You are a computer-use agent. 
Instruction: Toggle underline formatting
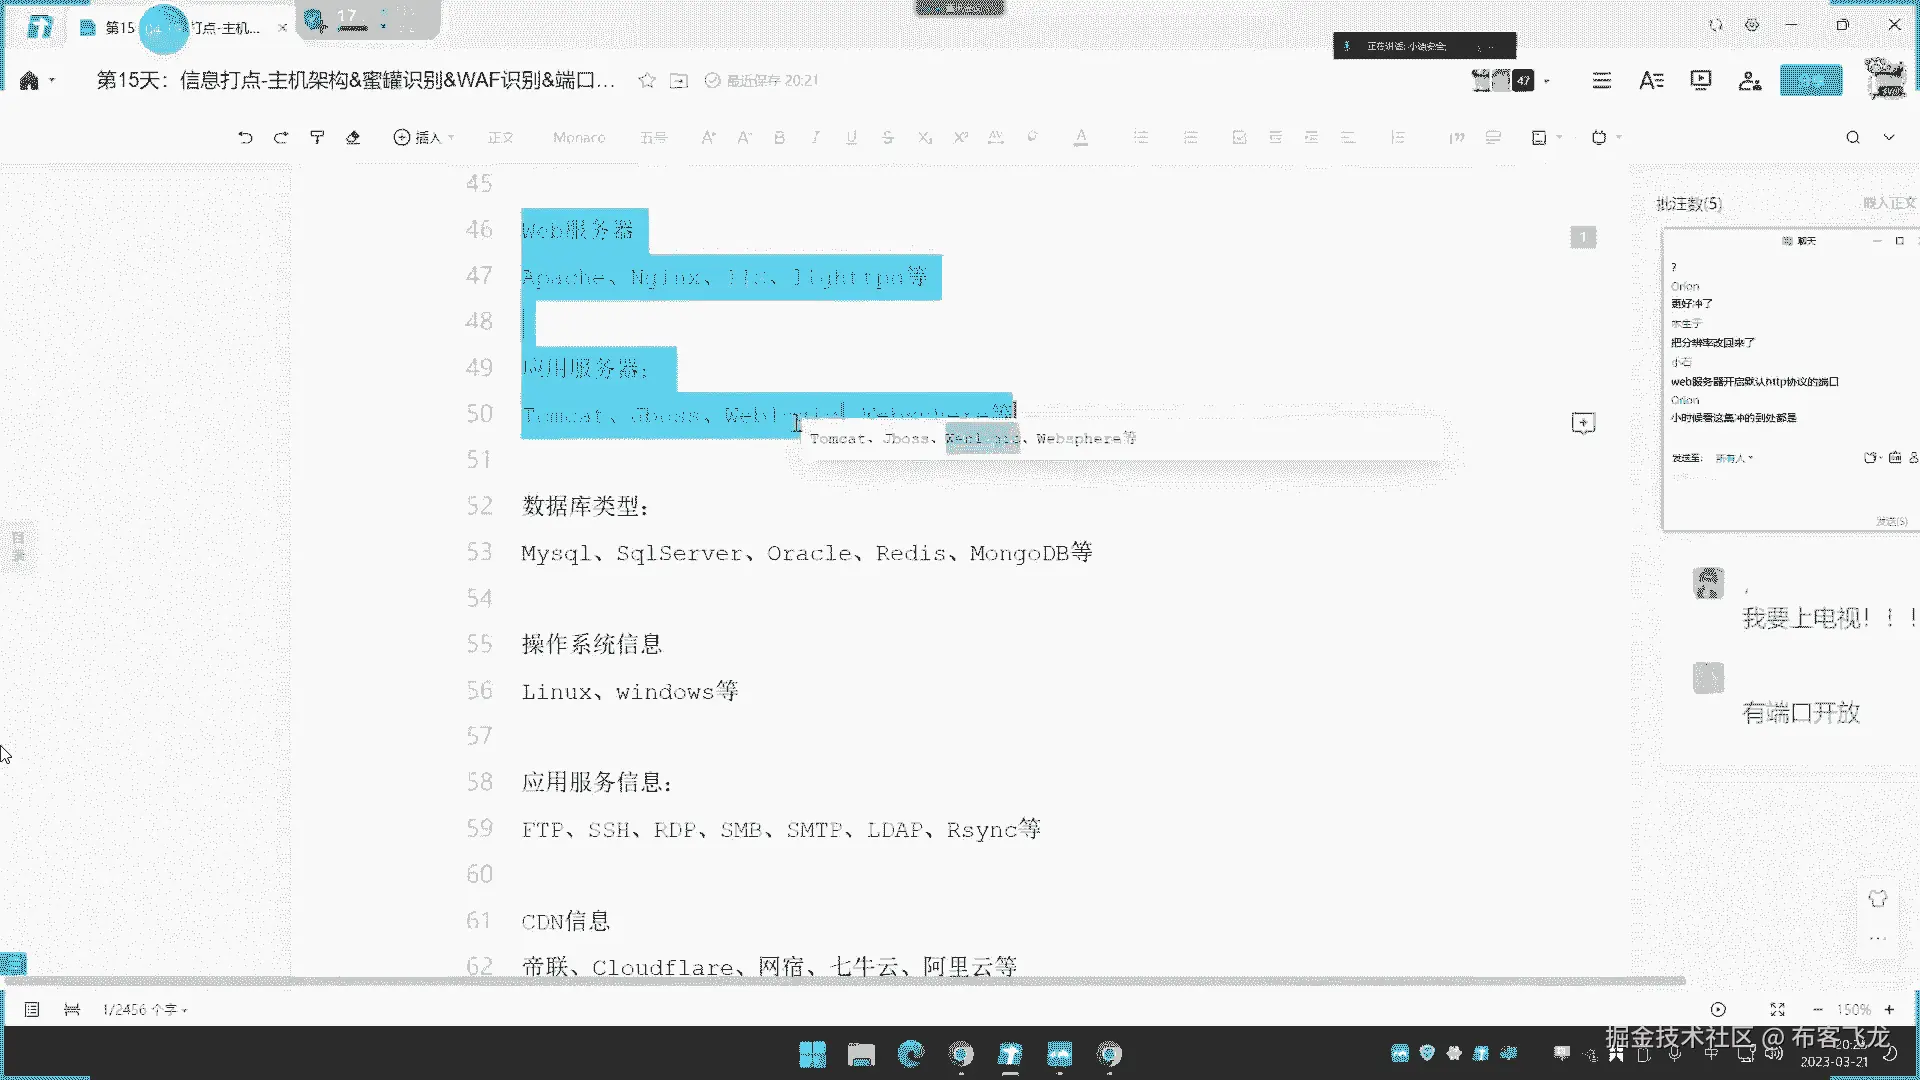(851, 138)
